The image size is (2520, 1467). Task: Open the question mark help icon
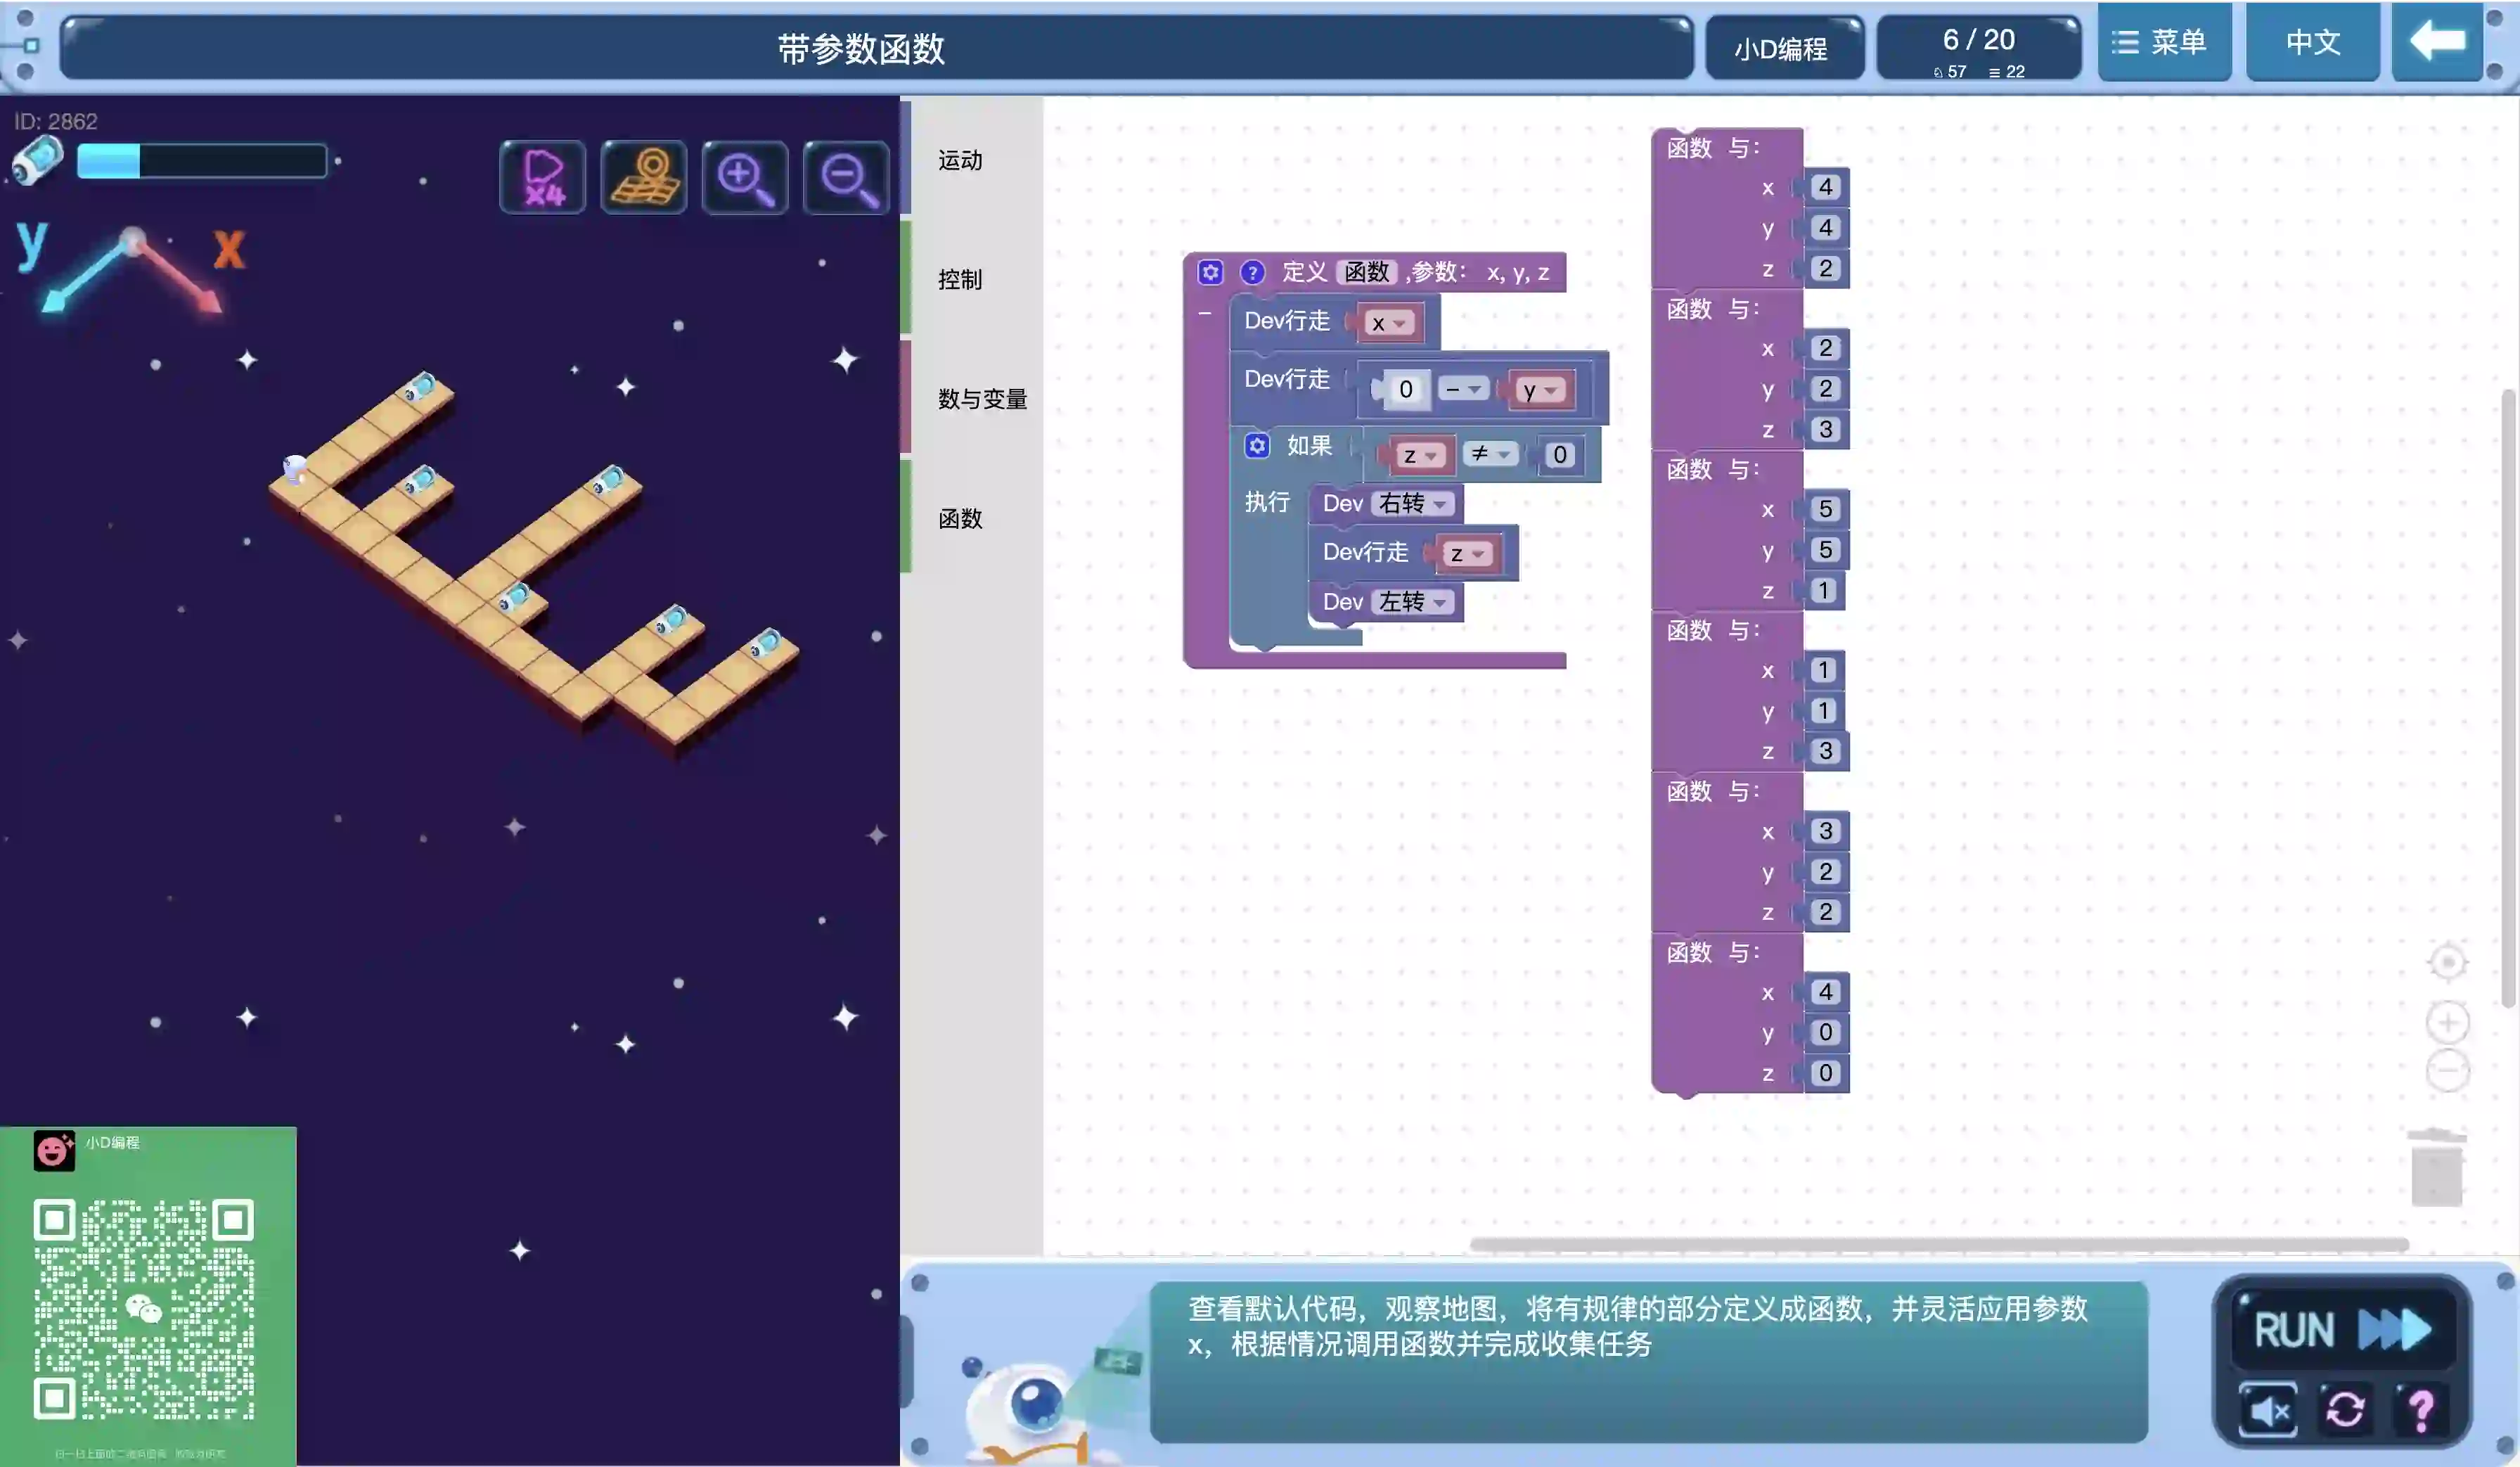2421,1410
